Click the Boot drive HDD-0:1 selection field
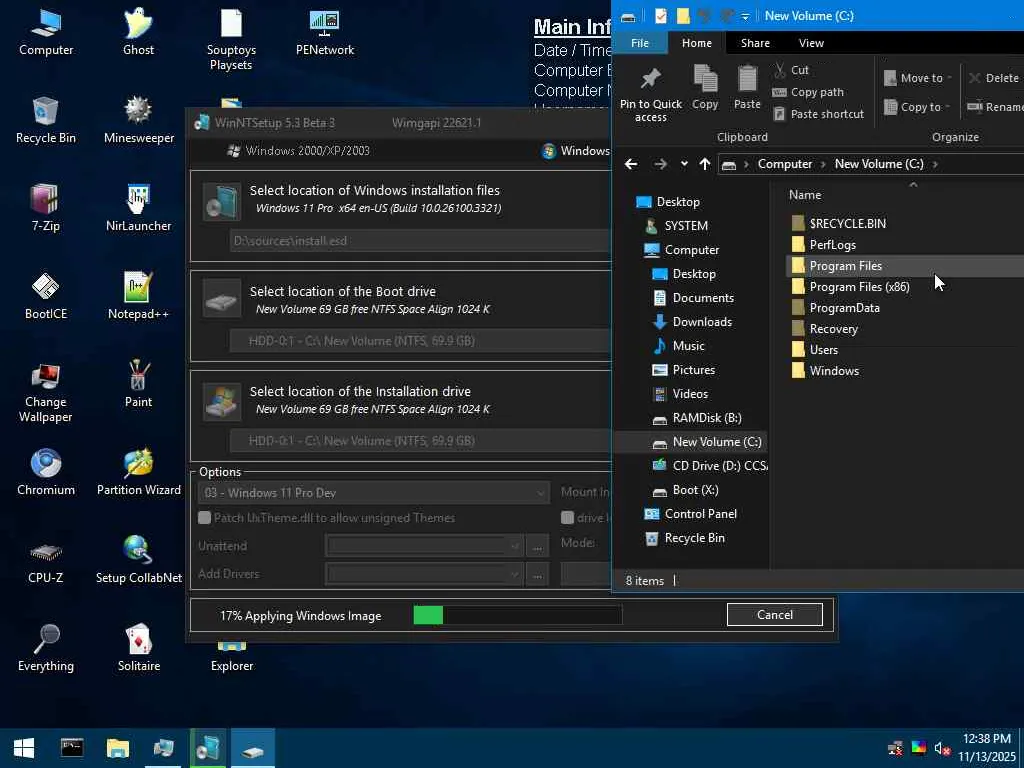1024x768 pixels. point(421,341)
